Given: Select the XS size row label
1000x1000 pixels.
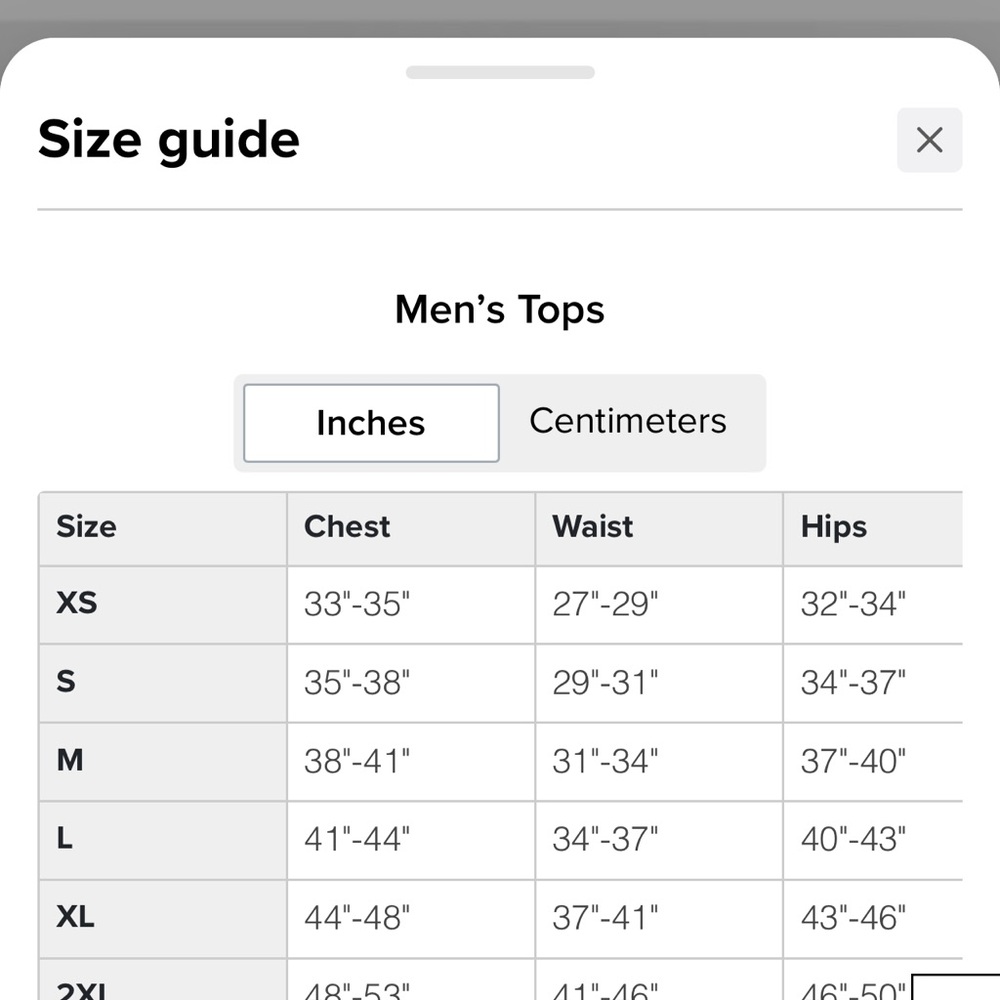Looking at the screenshot, I should click(x=77, y=603).
